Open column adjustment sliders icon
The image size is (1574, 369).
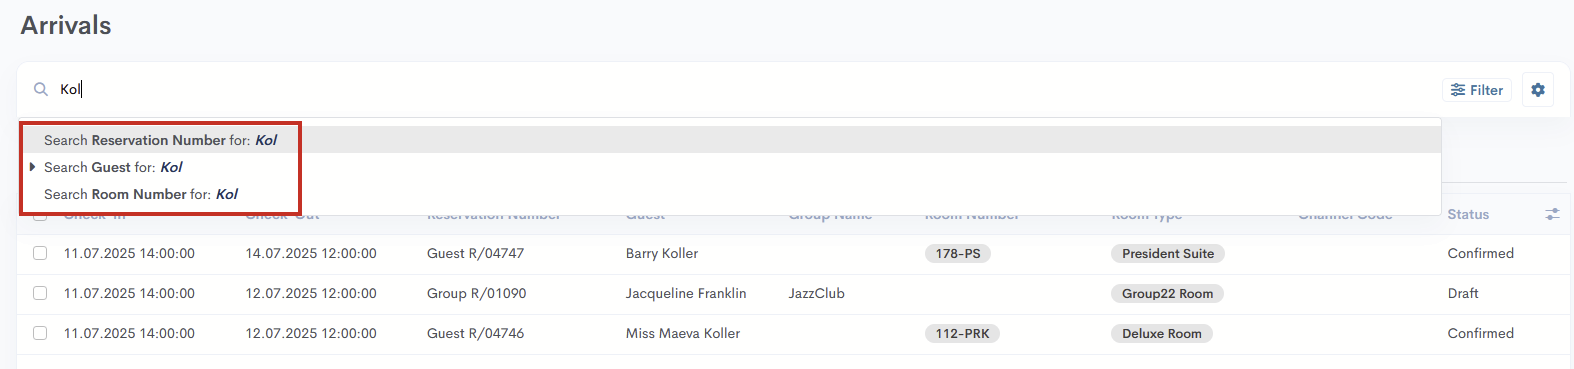pyautogui.click(x=1552, y=214)
